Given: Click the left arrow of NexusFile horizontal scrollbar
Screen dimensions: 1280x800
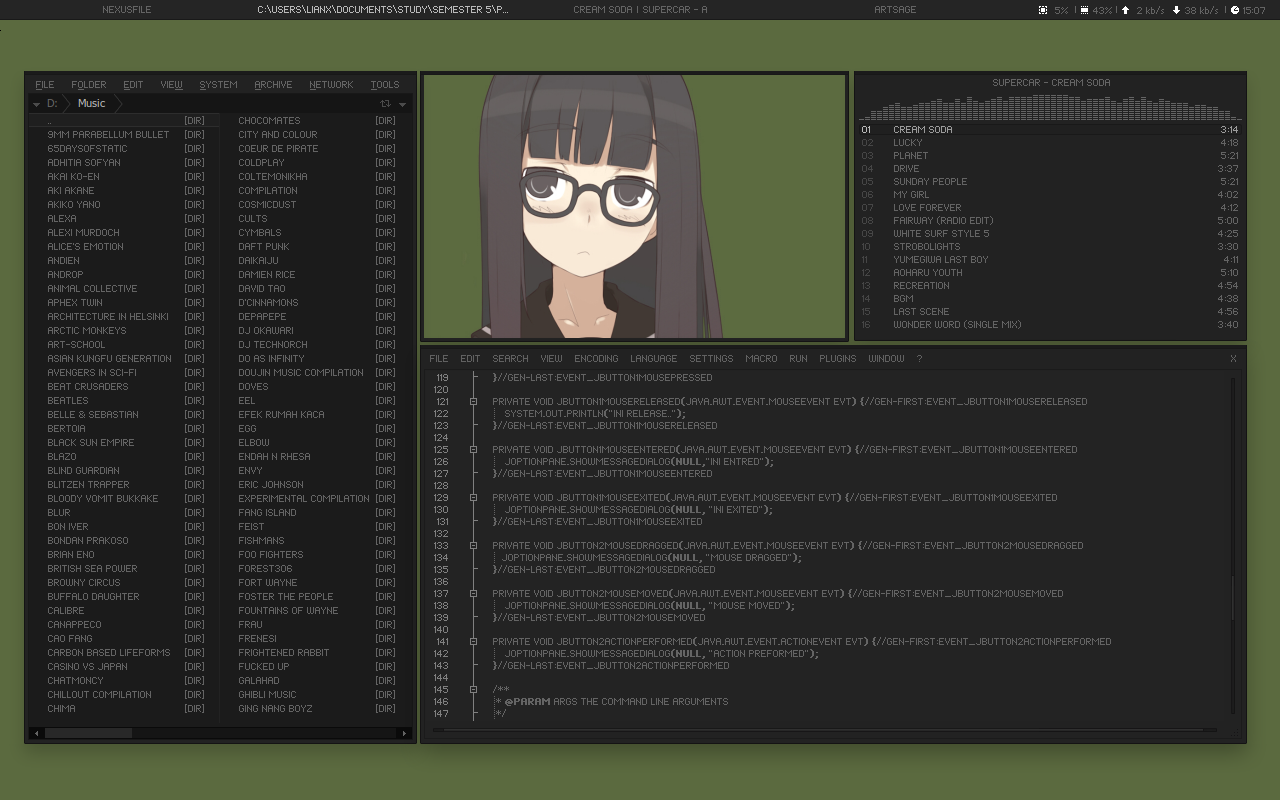Looking at the screenshot, I should tap(37, 733).
